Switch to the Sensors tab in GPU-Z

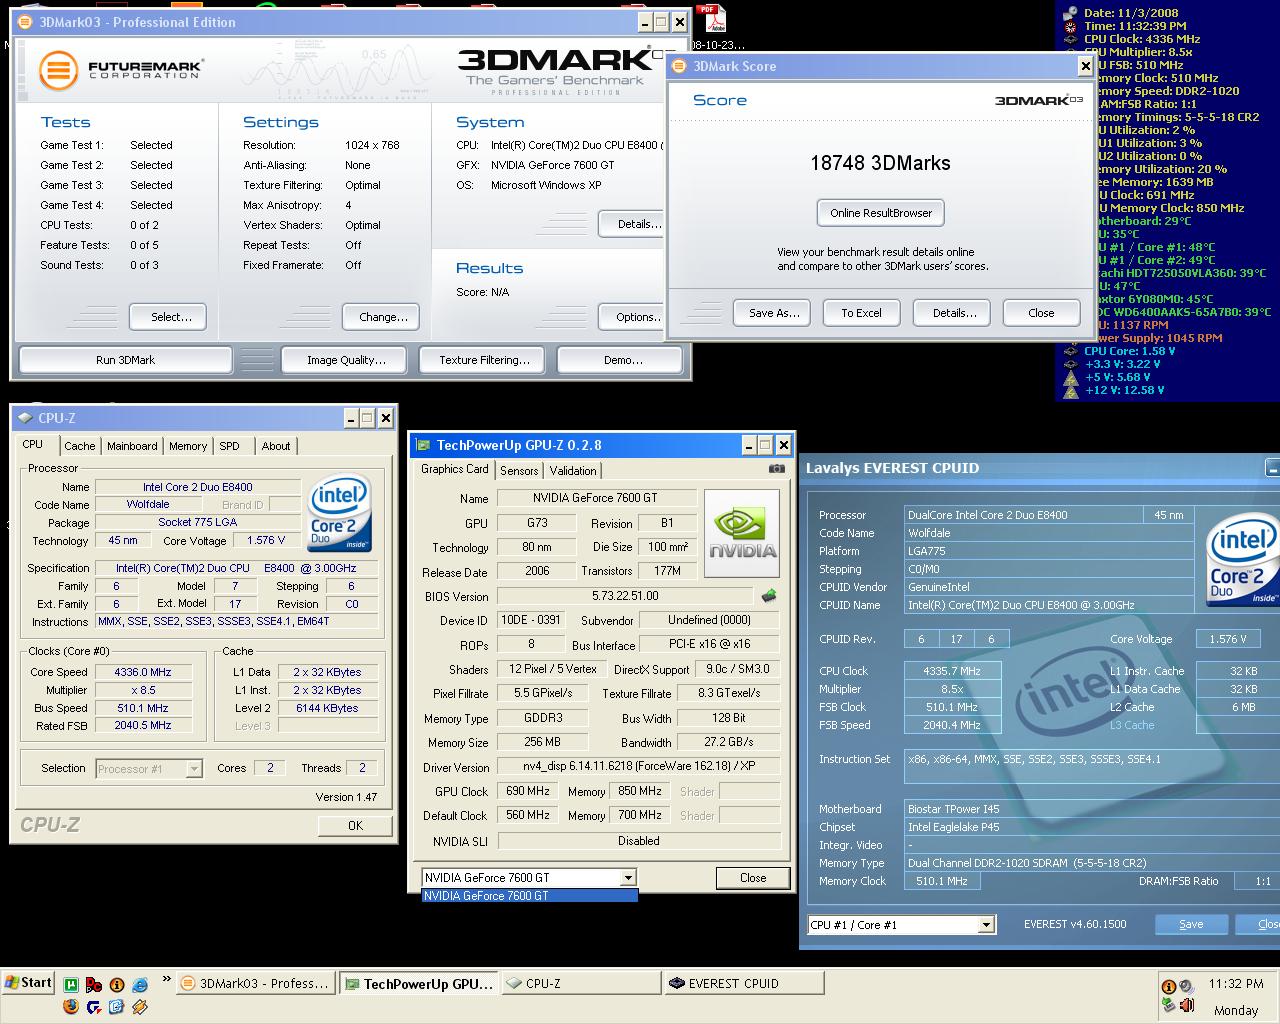pyautogui.click(x=519, y=470)
